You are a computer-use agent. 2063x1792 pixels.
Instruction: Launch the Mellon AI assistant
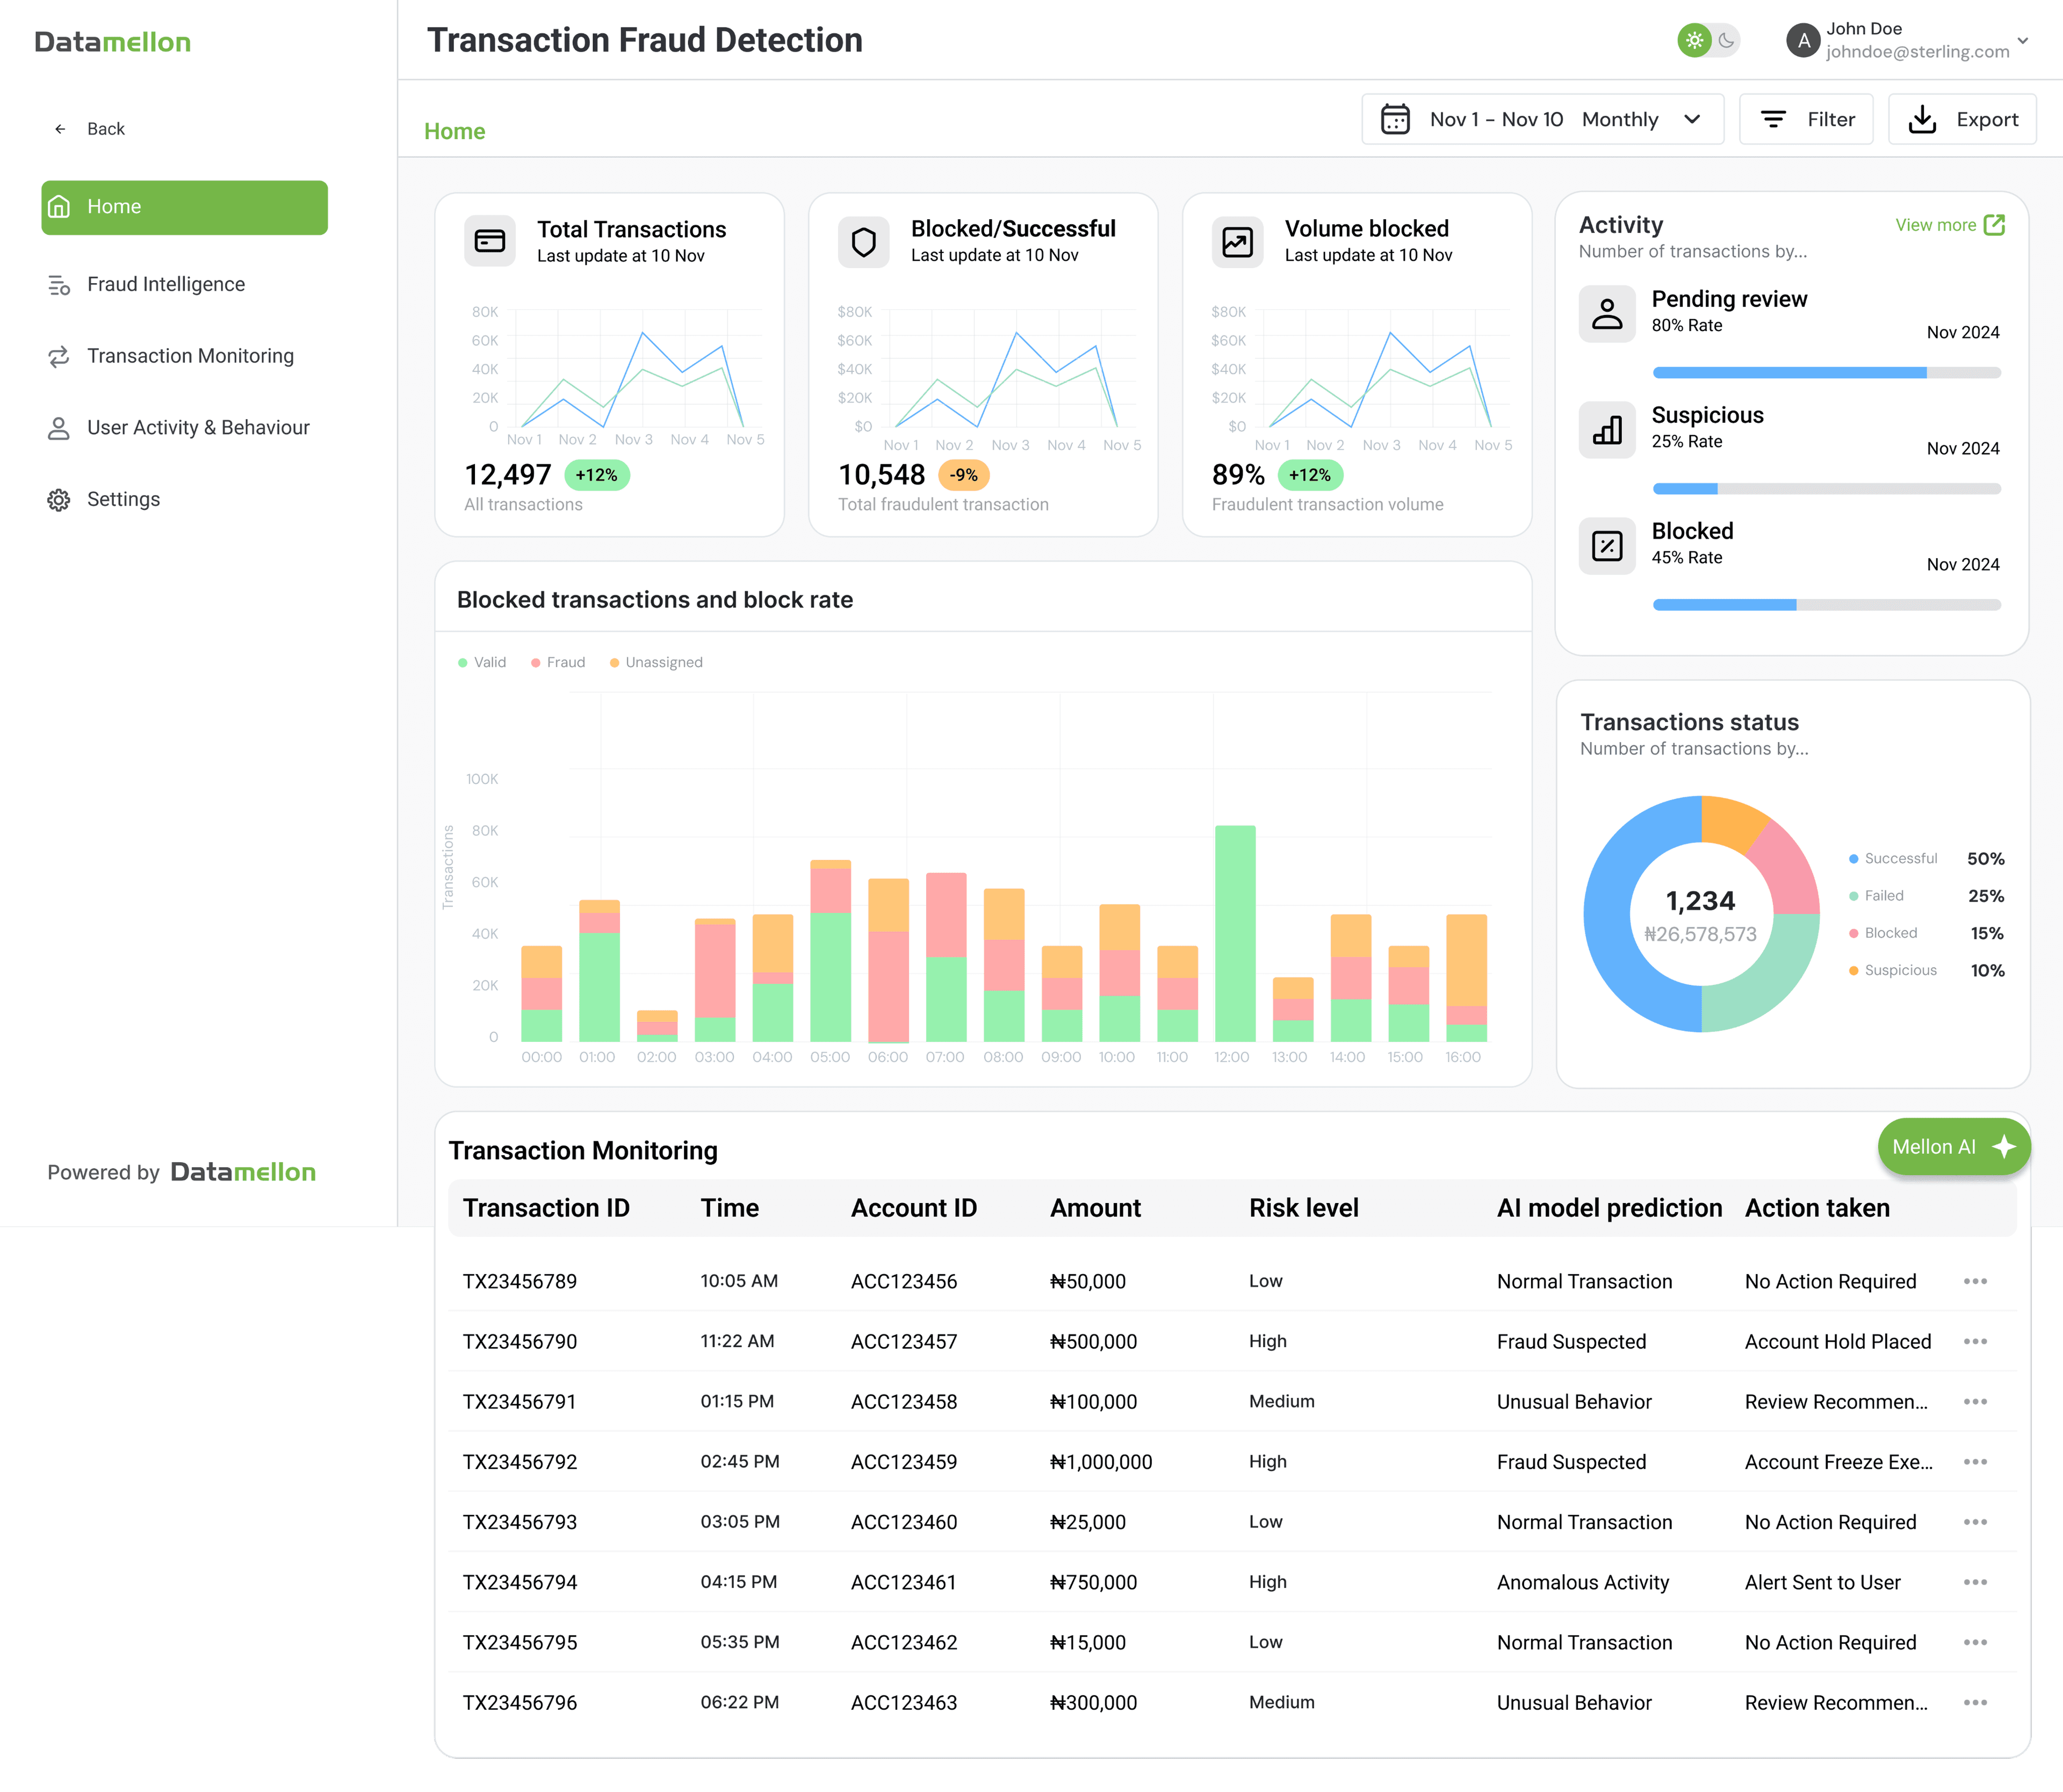pos(1953,1147)
